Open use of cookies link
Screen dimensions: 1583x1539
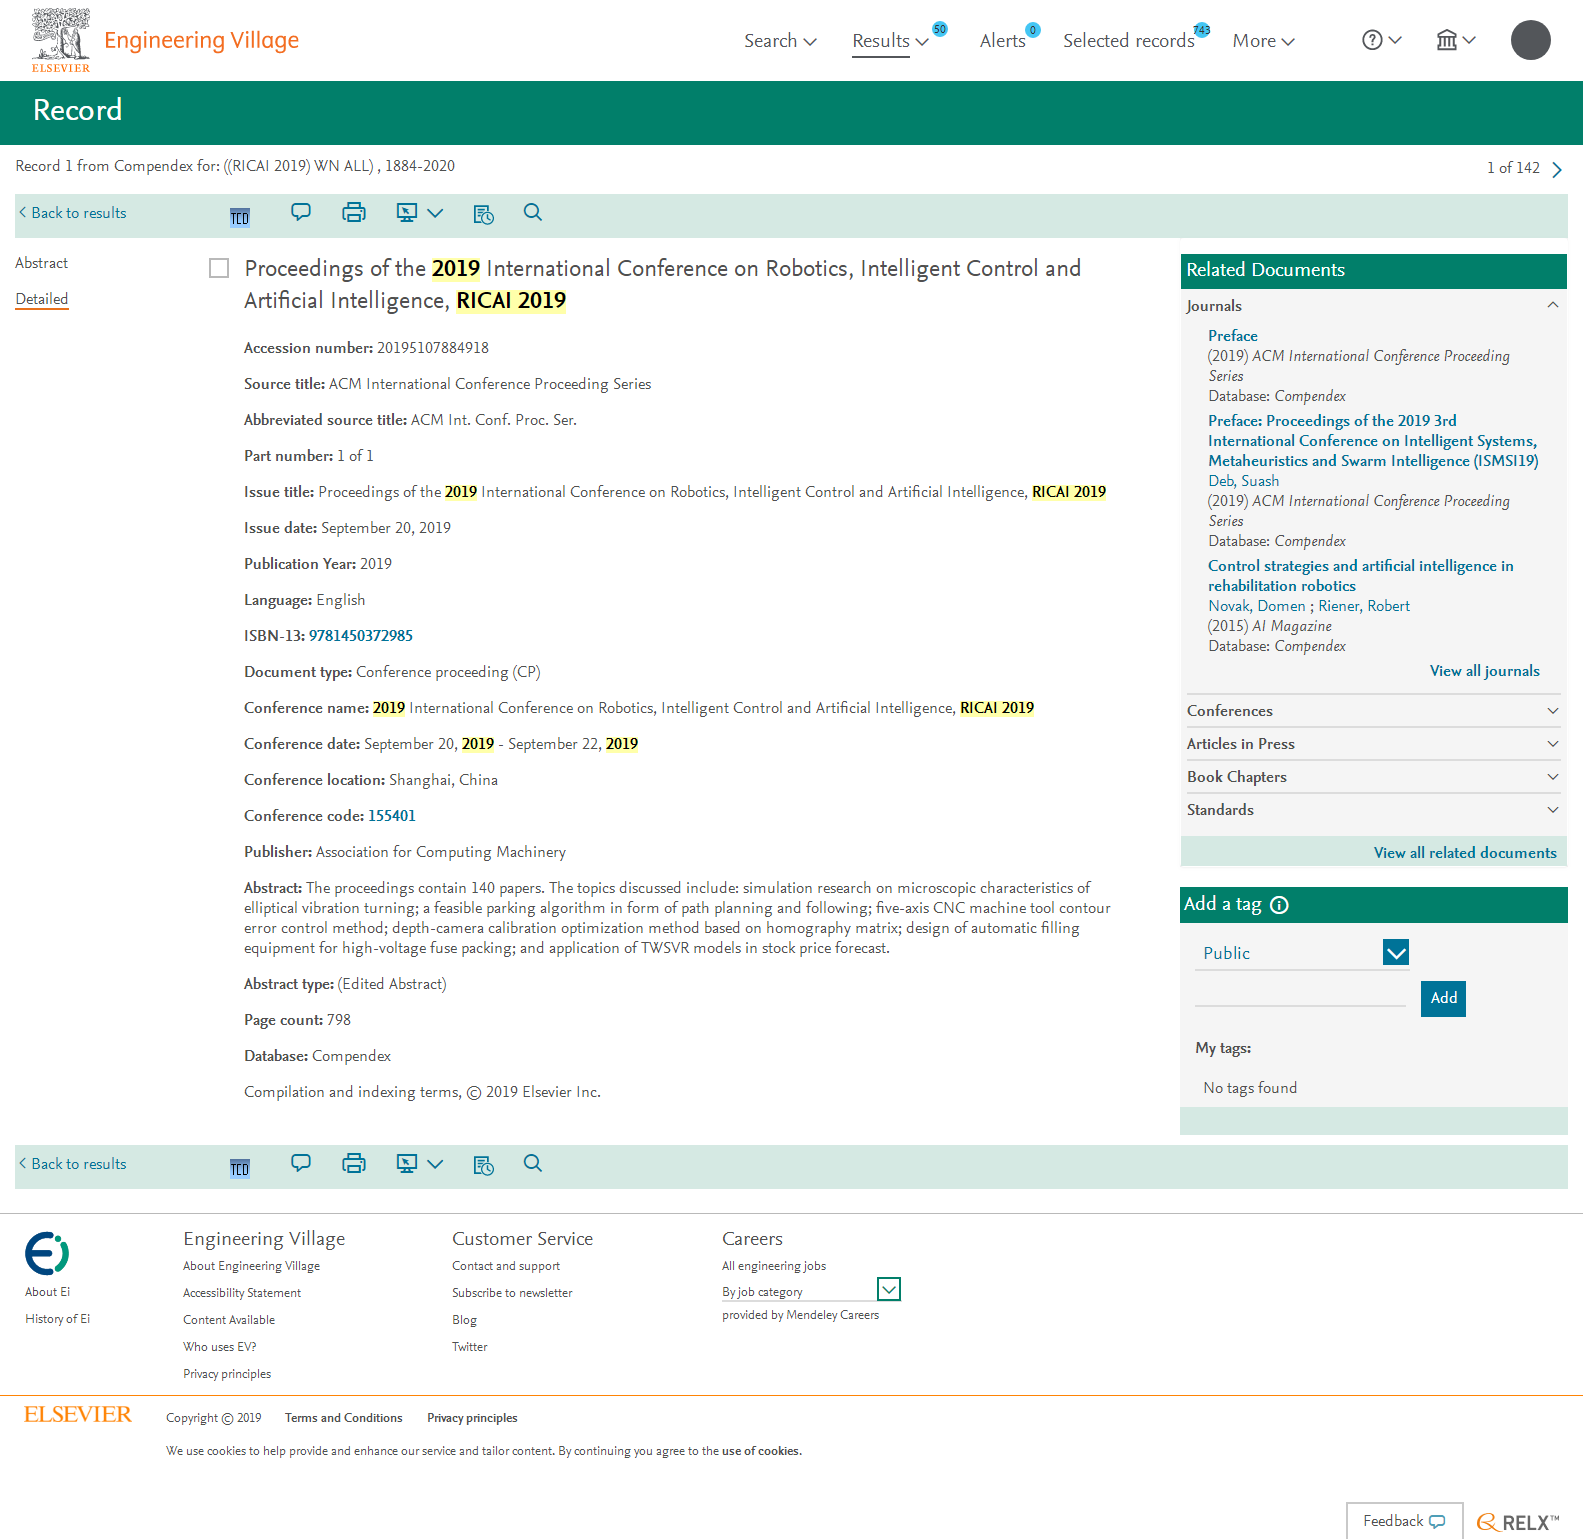[761, 1451]
